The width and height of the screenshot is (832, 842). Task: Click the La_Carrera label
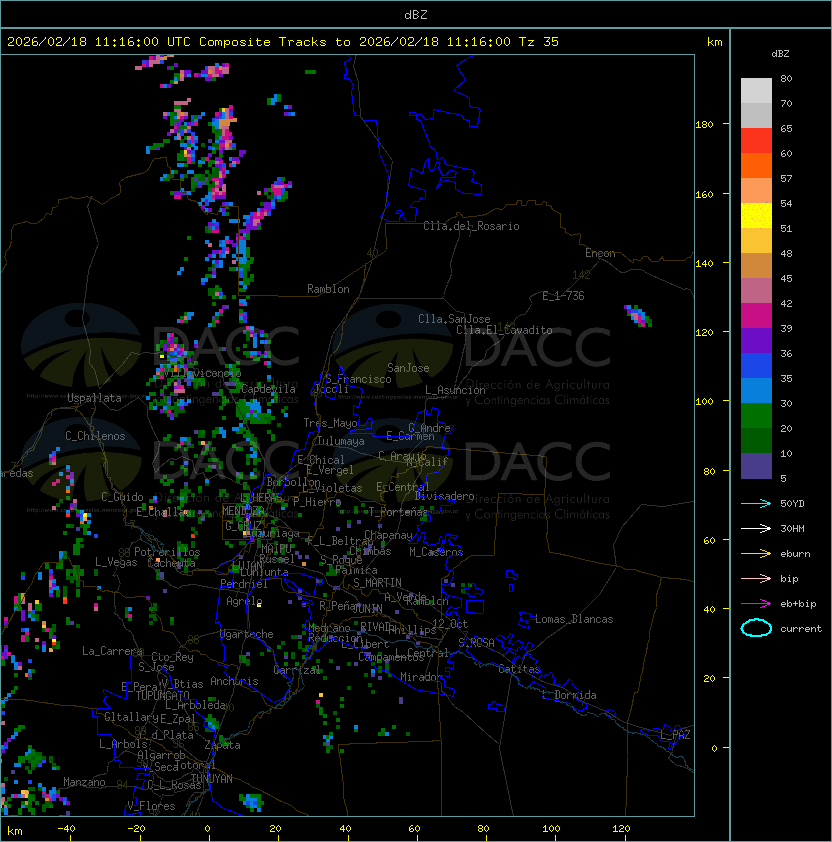coord(112,651)
